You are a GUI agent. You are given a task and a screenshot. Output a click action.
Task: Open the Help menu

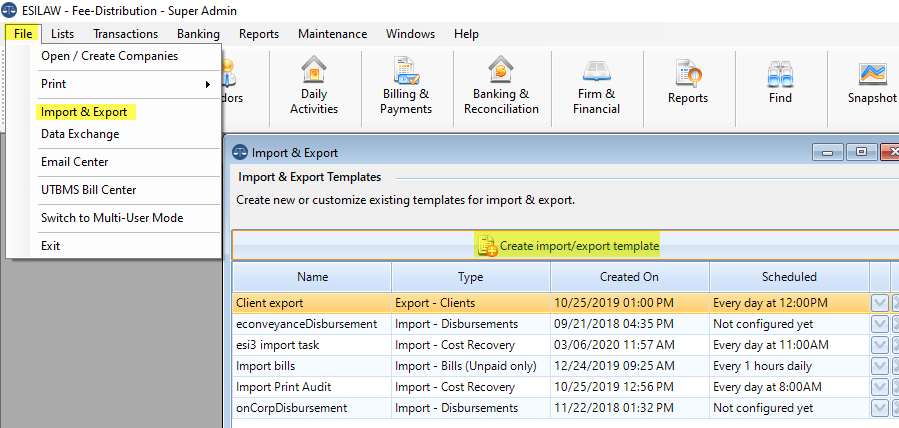[466, 34]
